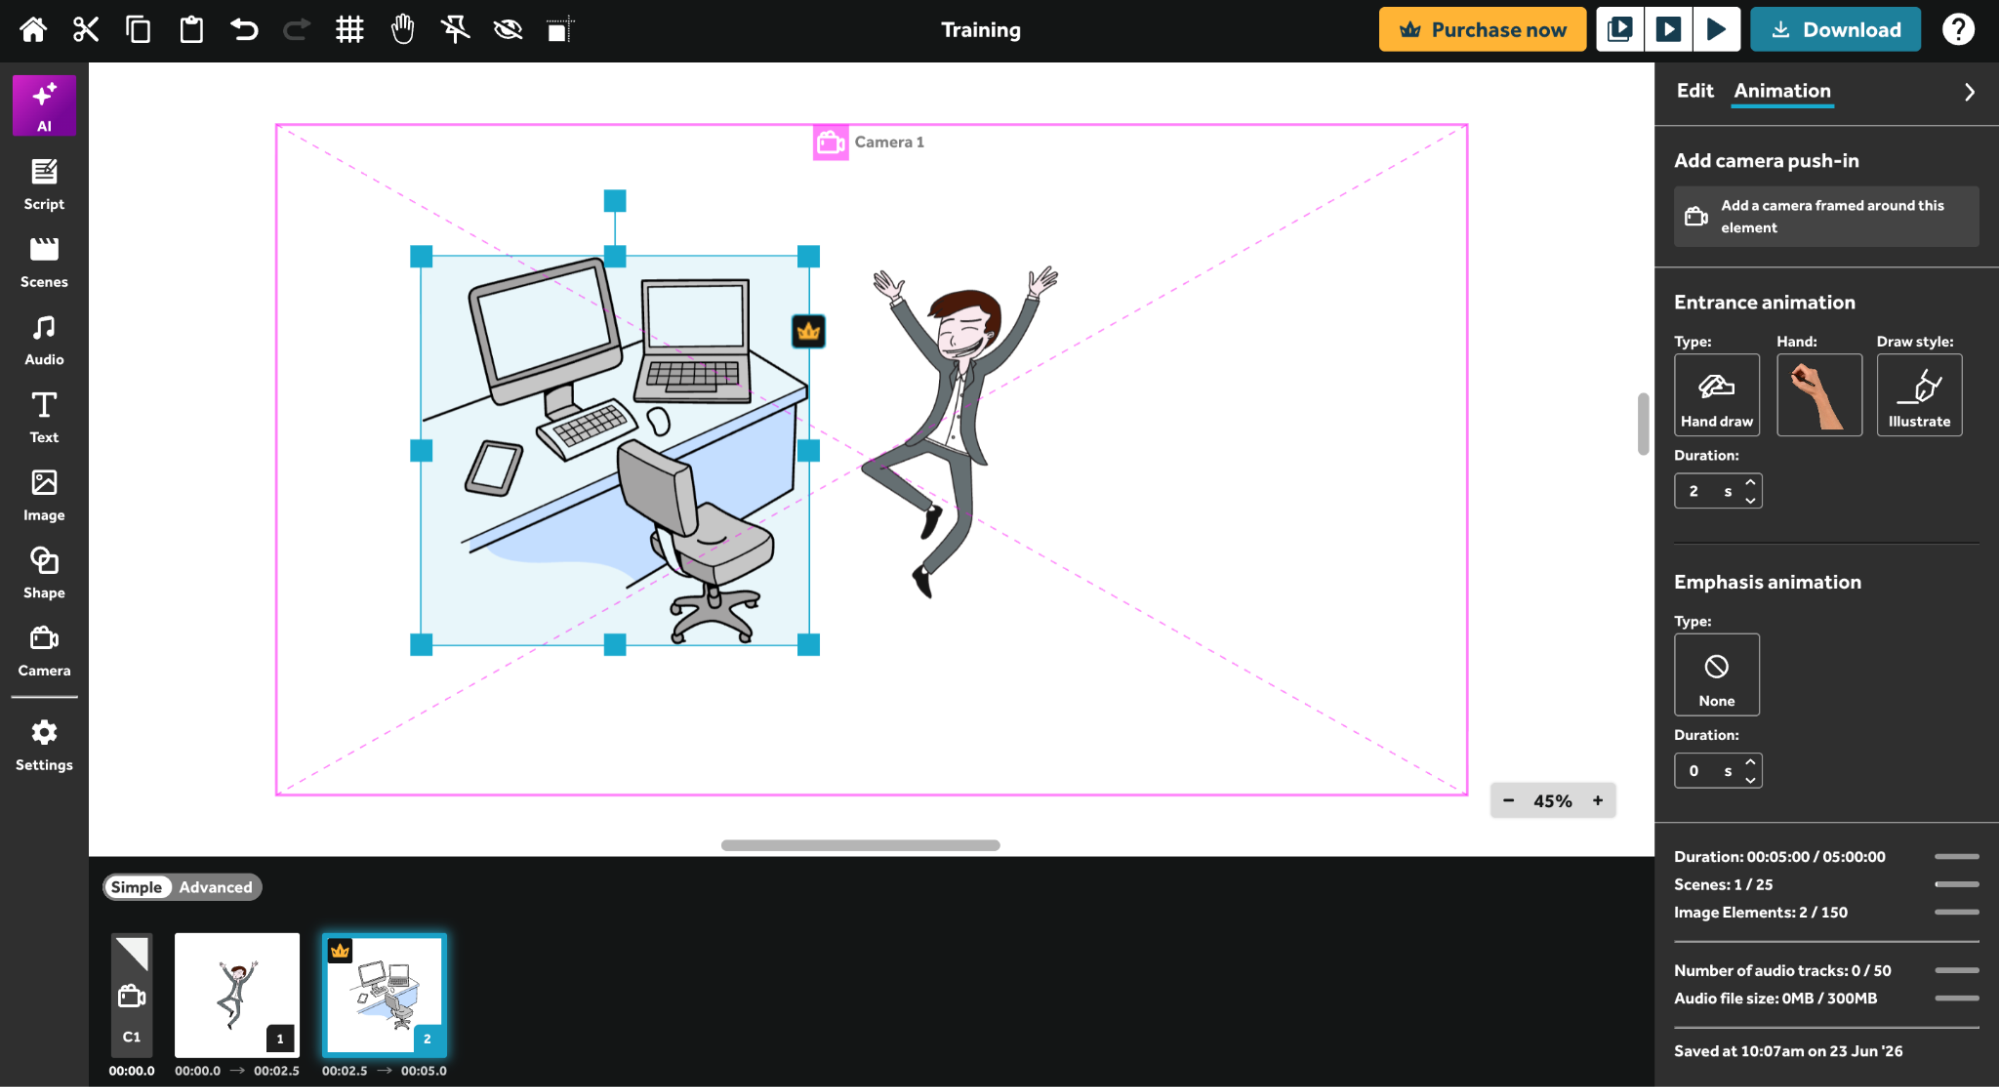Image resolution: width=1999 pixels, height=1088 pixels.
Task: Select timeline thumbnail 2 office desk
Action: (x=384, y=995)
